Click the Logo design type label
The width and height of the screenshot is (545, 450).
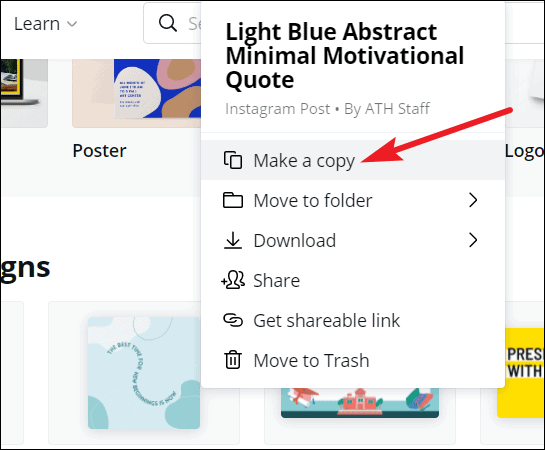[524, 152]
